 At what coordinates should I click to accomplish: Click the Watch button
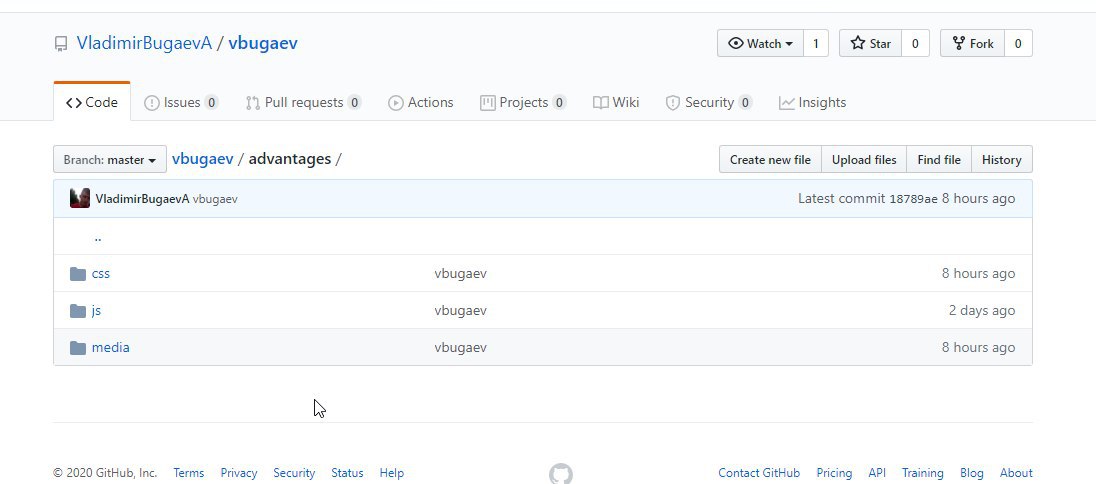point(760,43)
